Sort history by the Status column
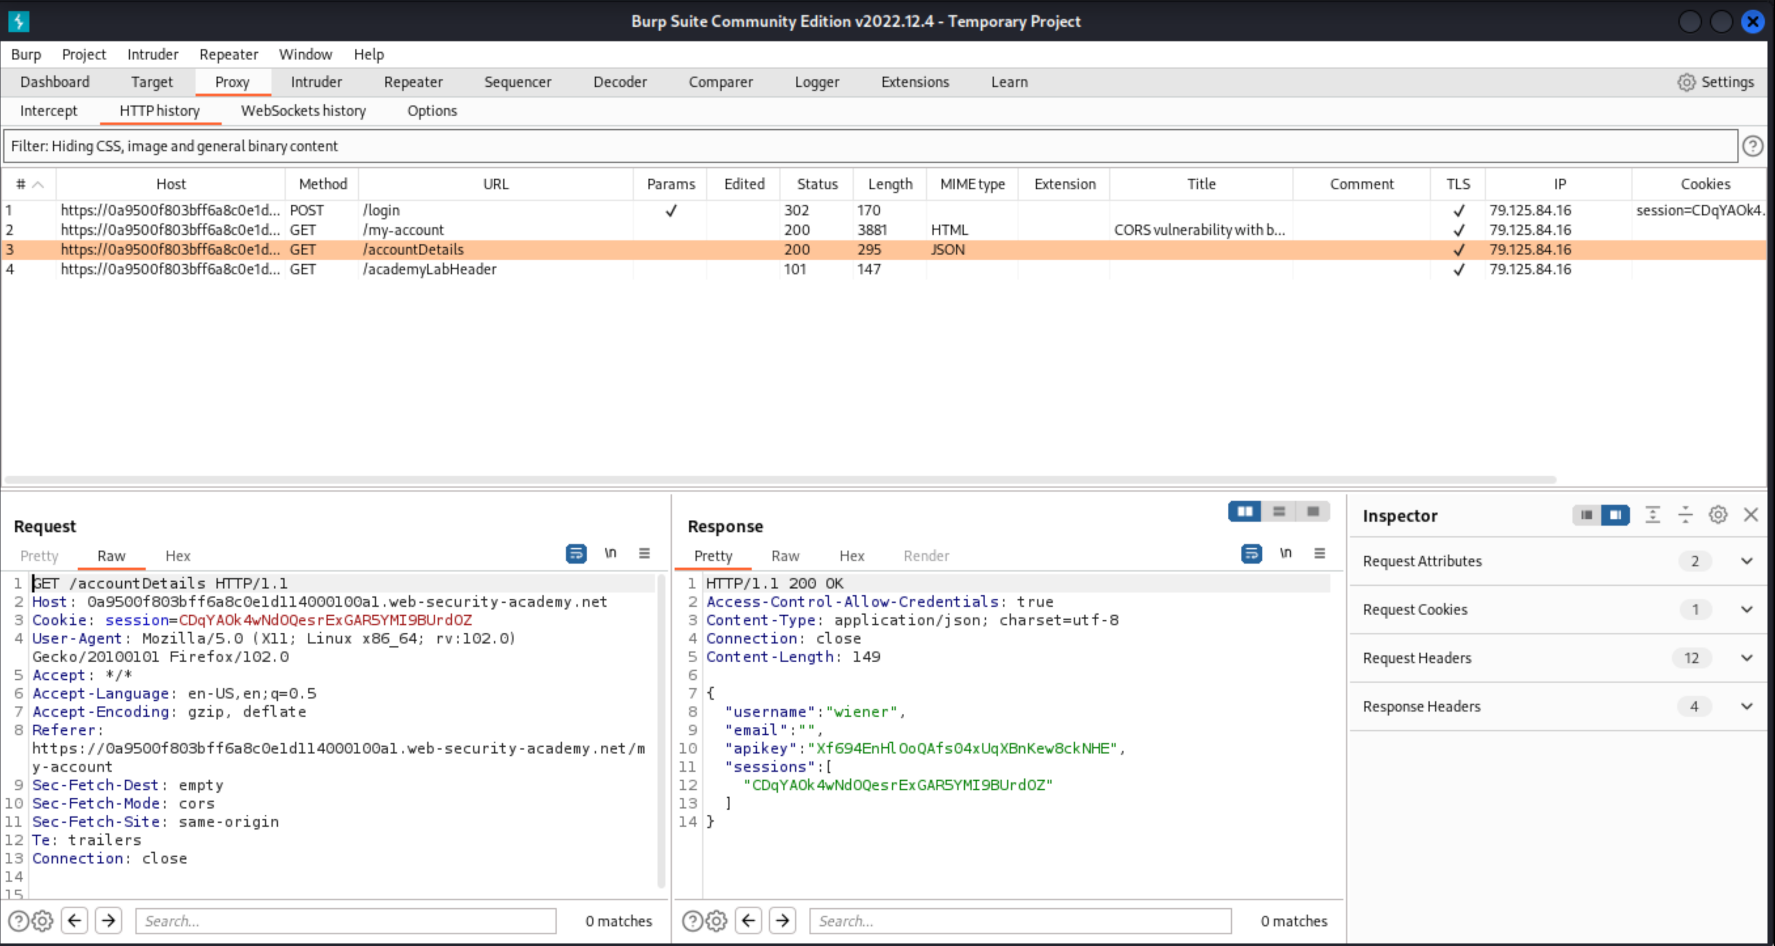 [817, 184]
